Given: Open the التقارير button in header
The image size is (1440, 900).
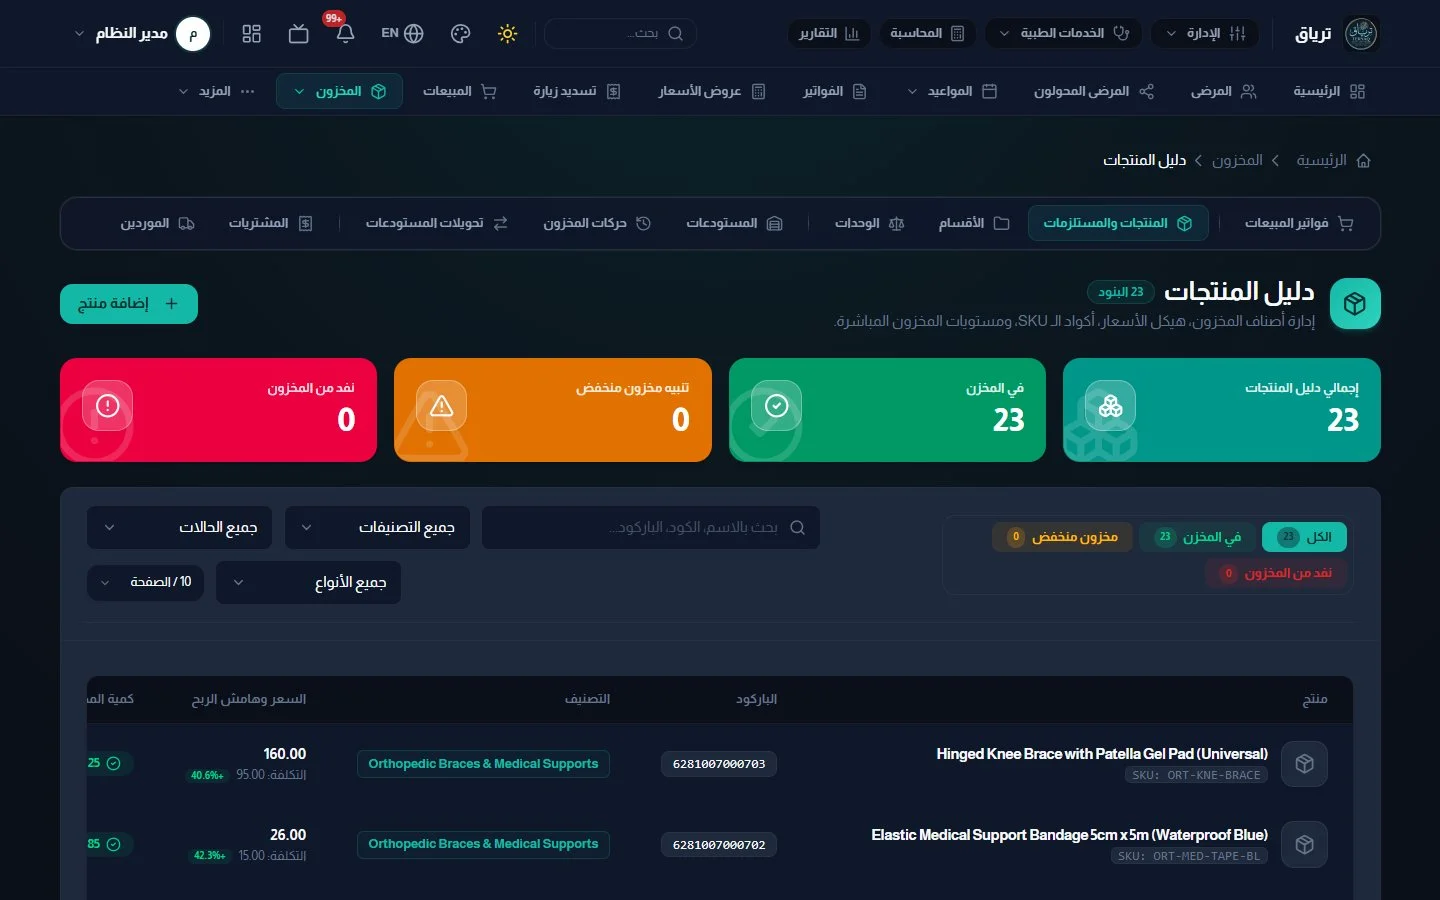Looking at the screenshot, I should [x=829, y=34].
